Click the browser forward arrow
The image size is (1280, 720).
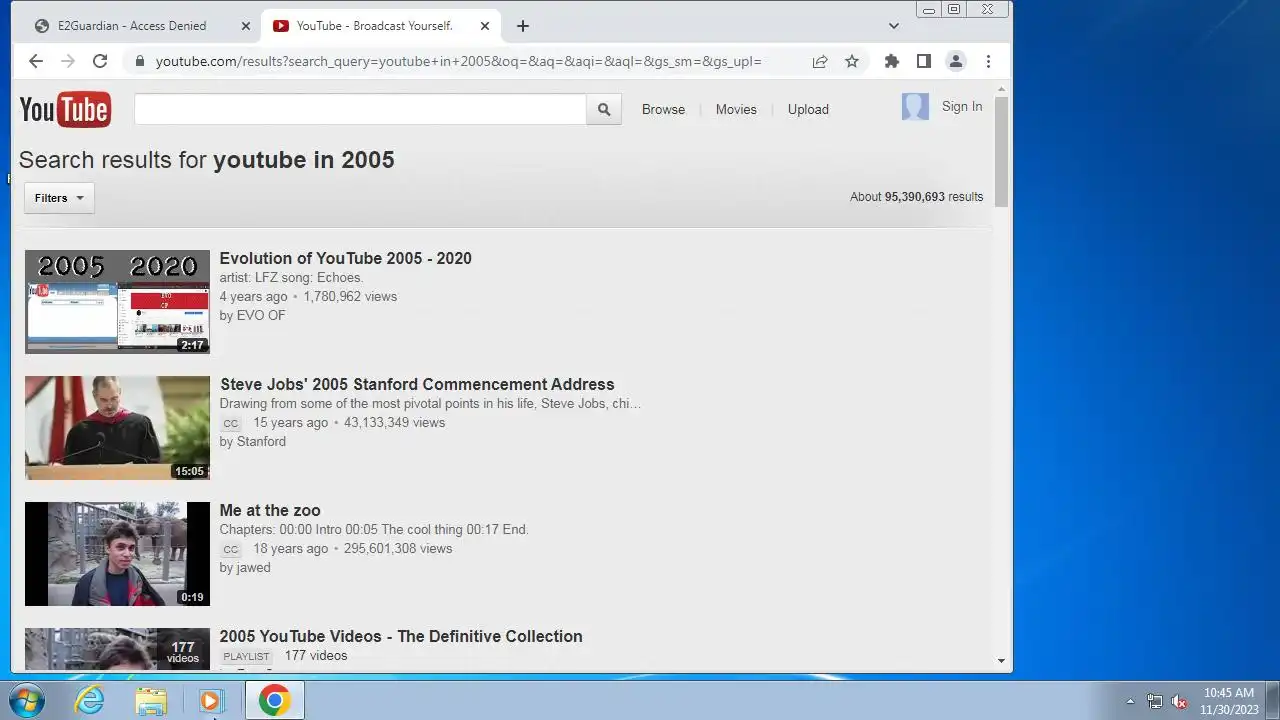[x=68, y=61]
